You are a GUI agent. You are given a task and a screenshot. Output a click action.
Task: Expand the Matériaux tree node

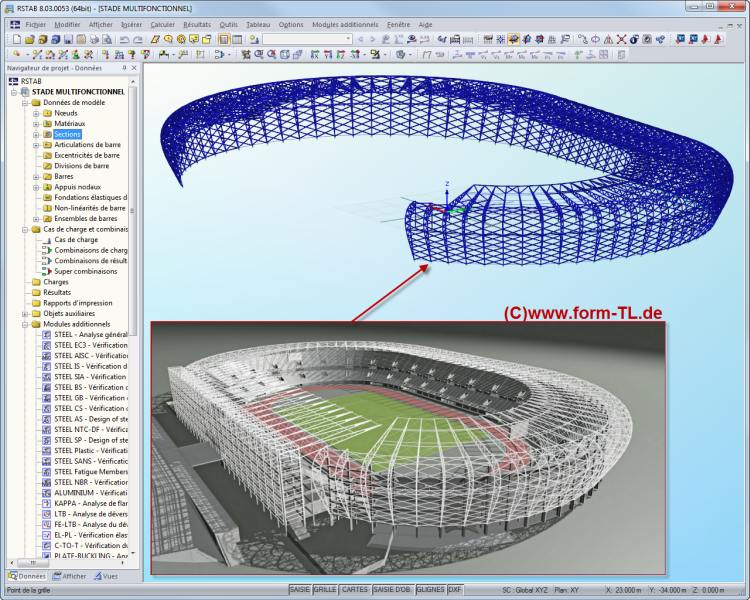[36, 124]
